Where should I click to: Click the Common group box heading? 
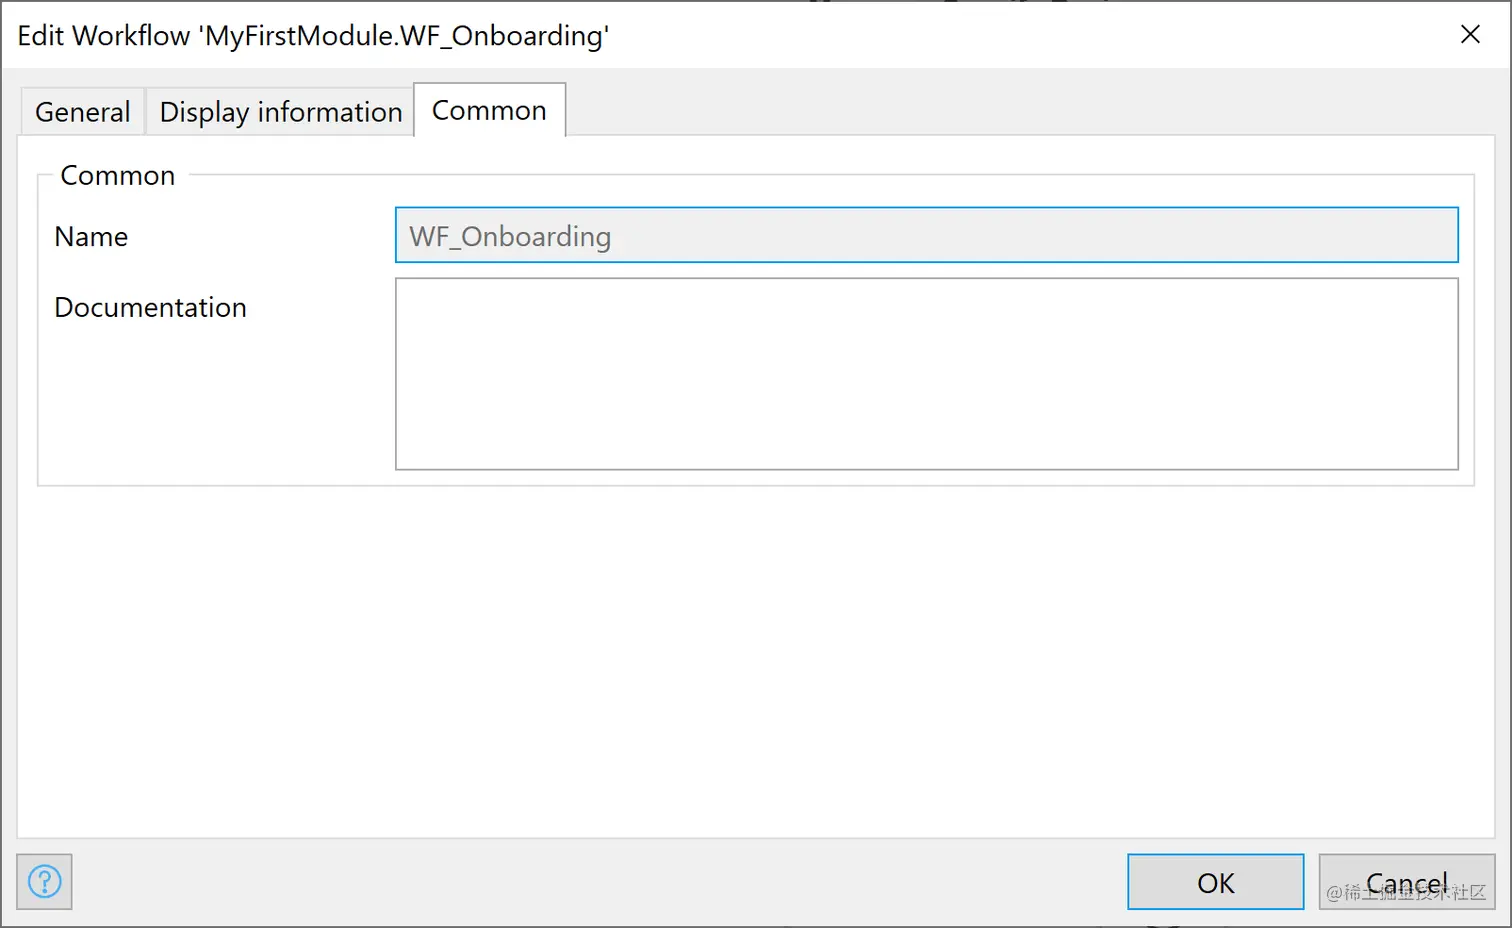[x=117, y=176]
